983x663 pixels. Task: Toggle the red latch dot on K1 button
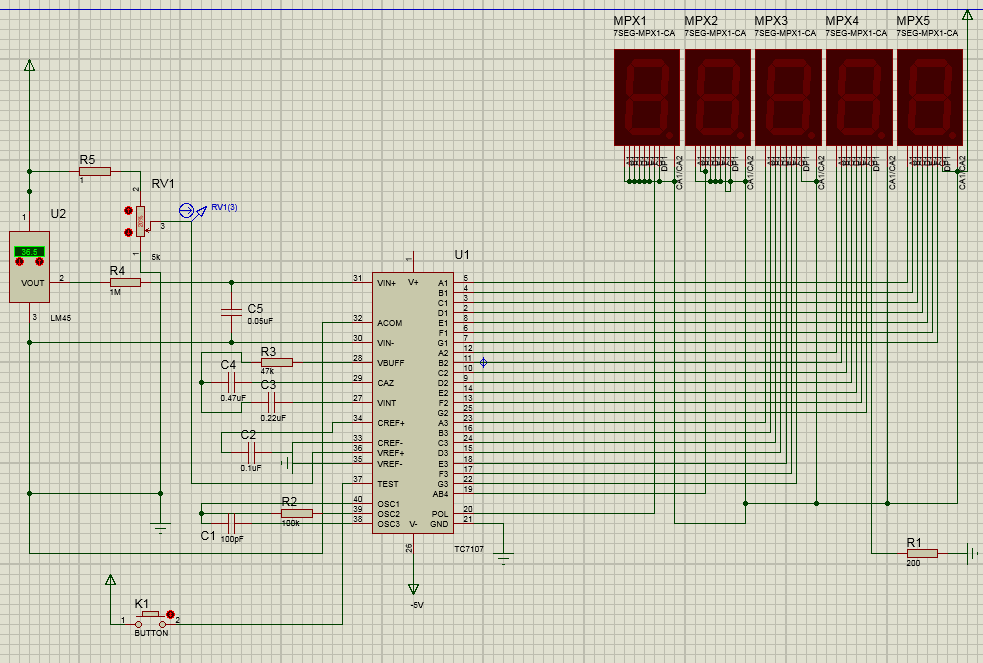point(171,615)
